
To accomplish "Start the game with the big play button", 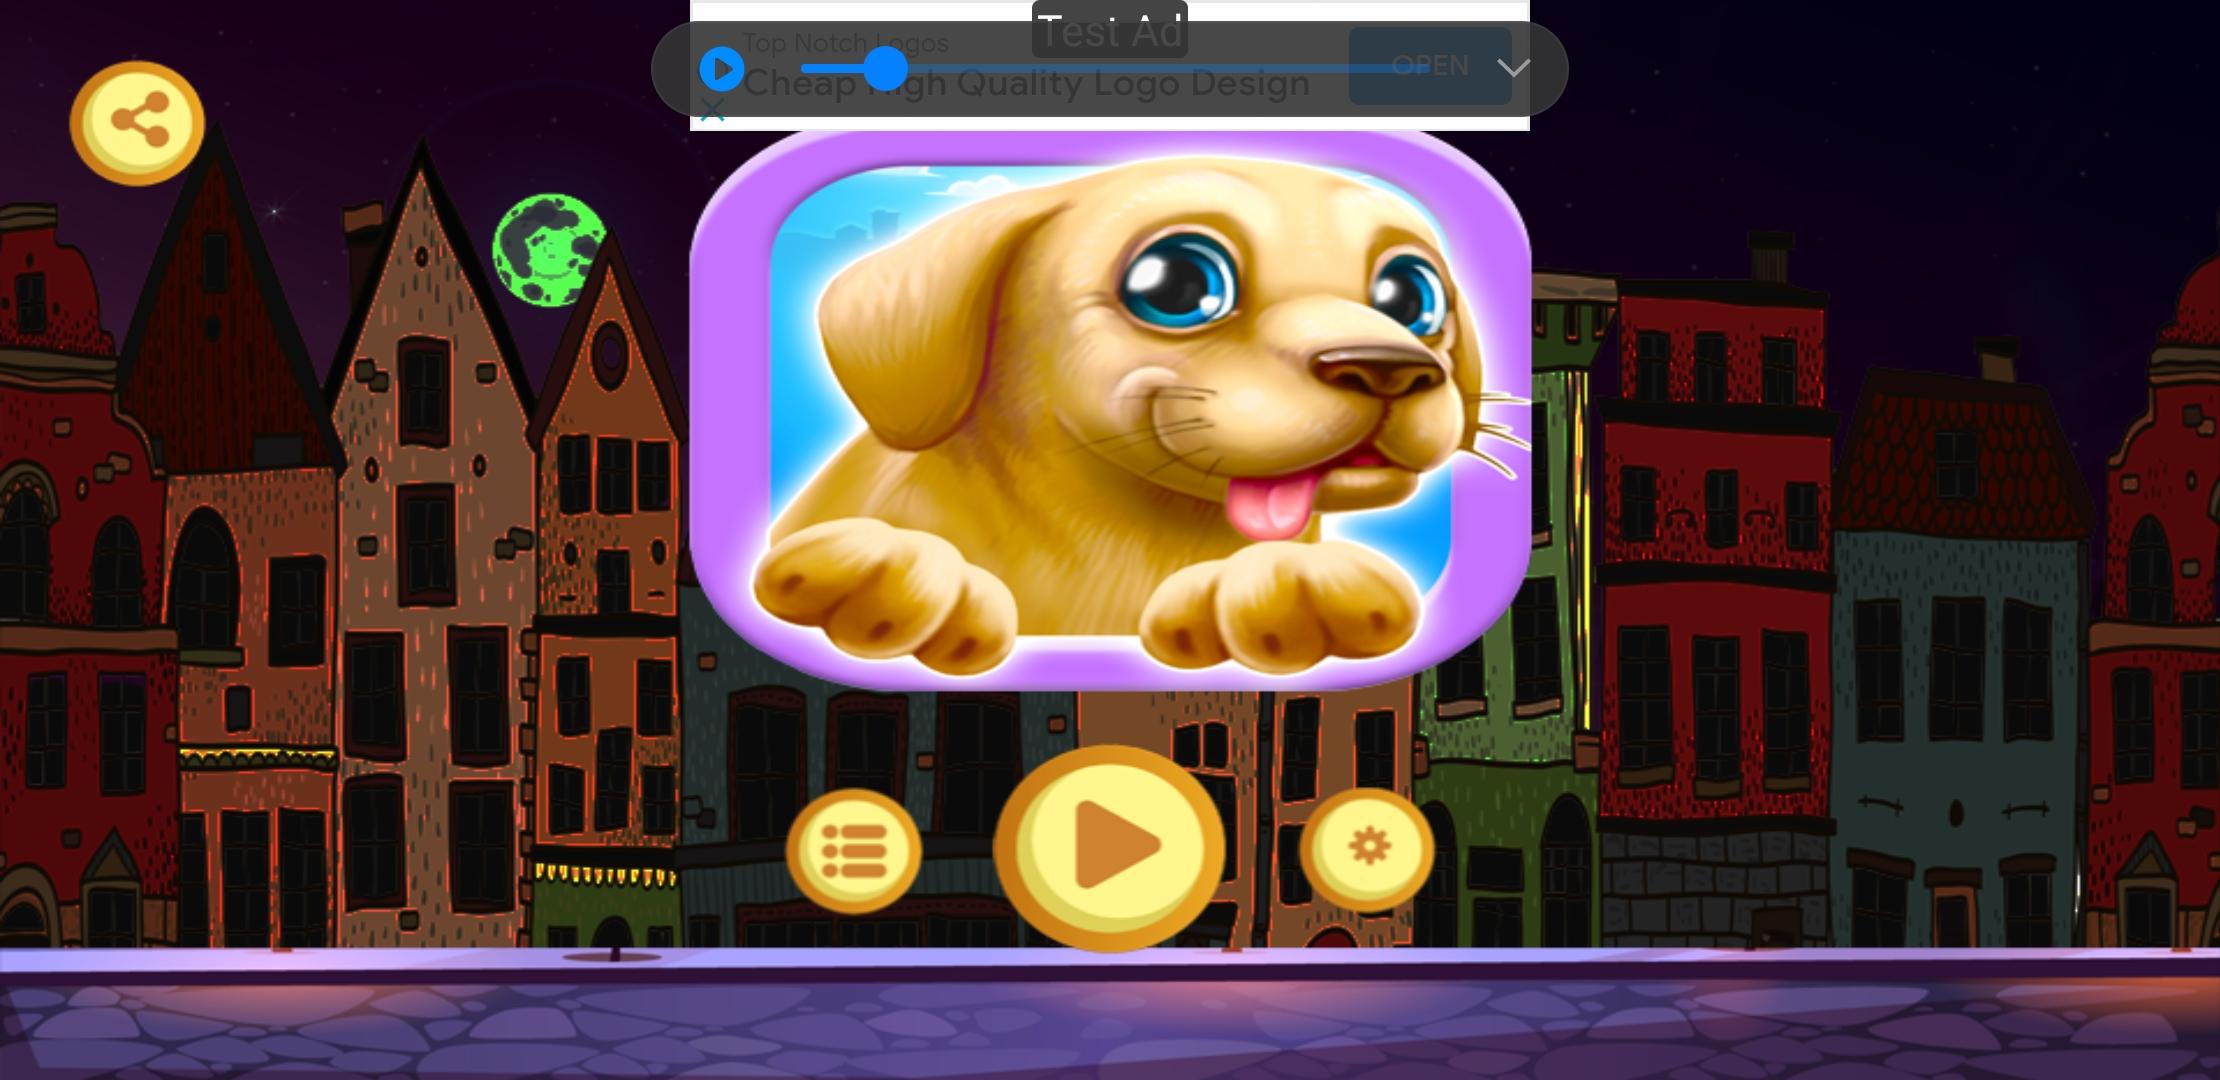I will pos(1109,849).
